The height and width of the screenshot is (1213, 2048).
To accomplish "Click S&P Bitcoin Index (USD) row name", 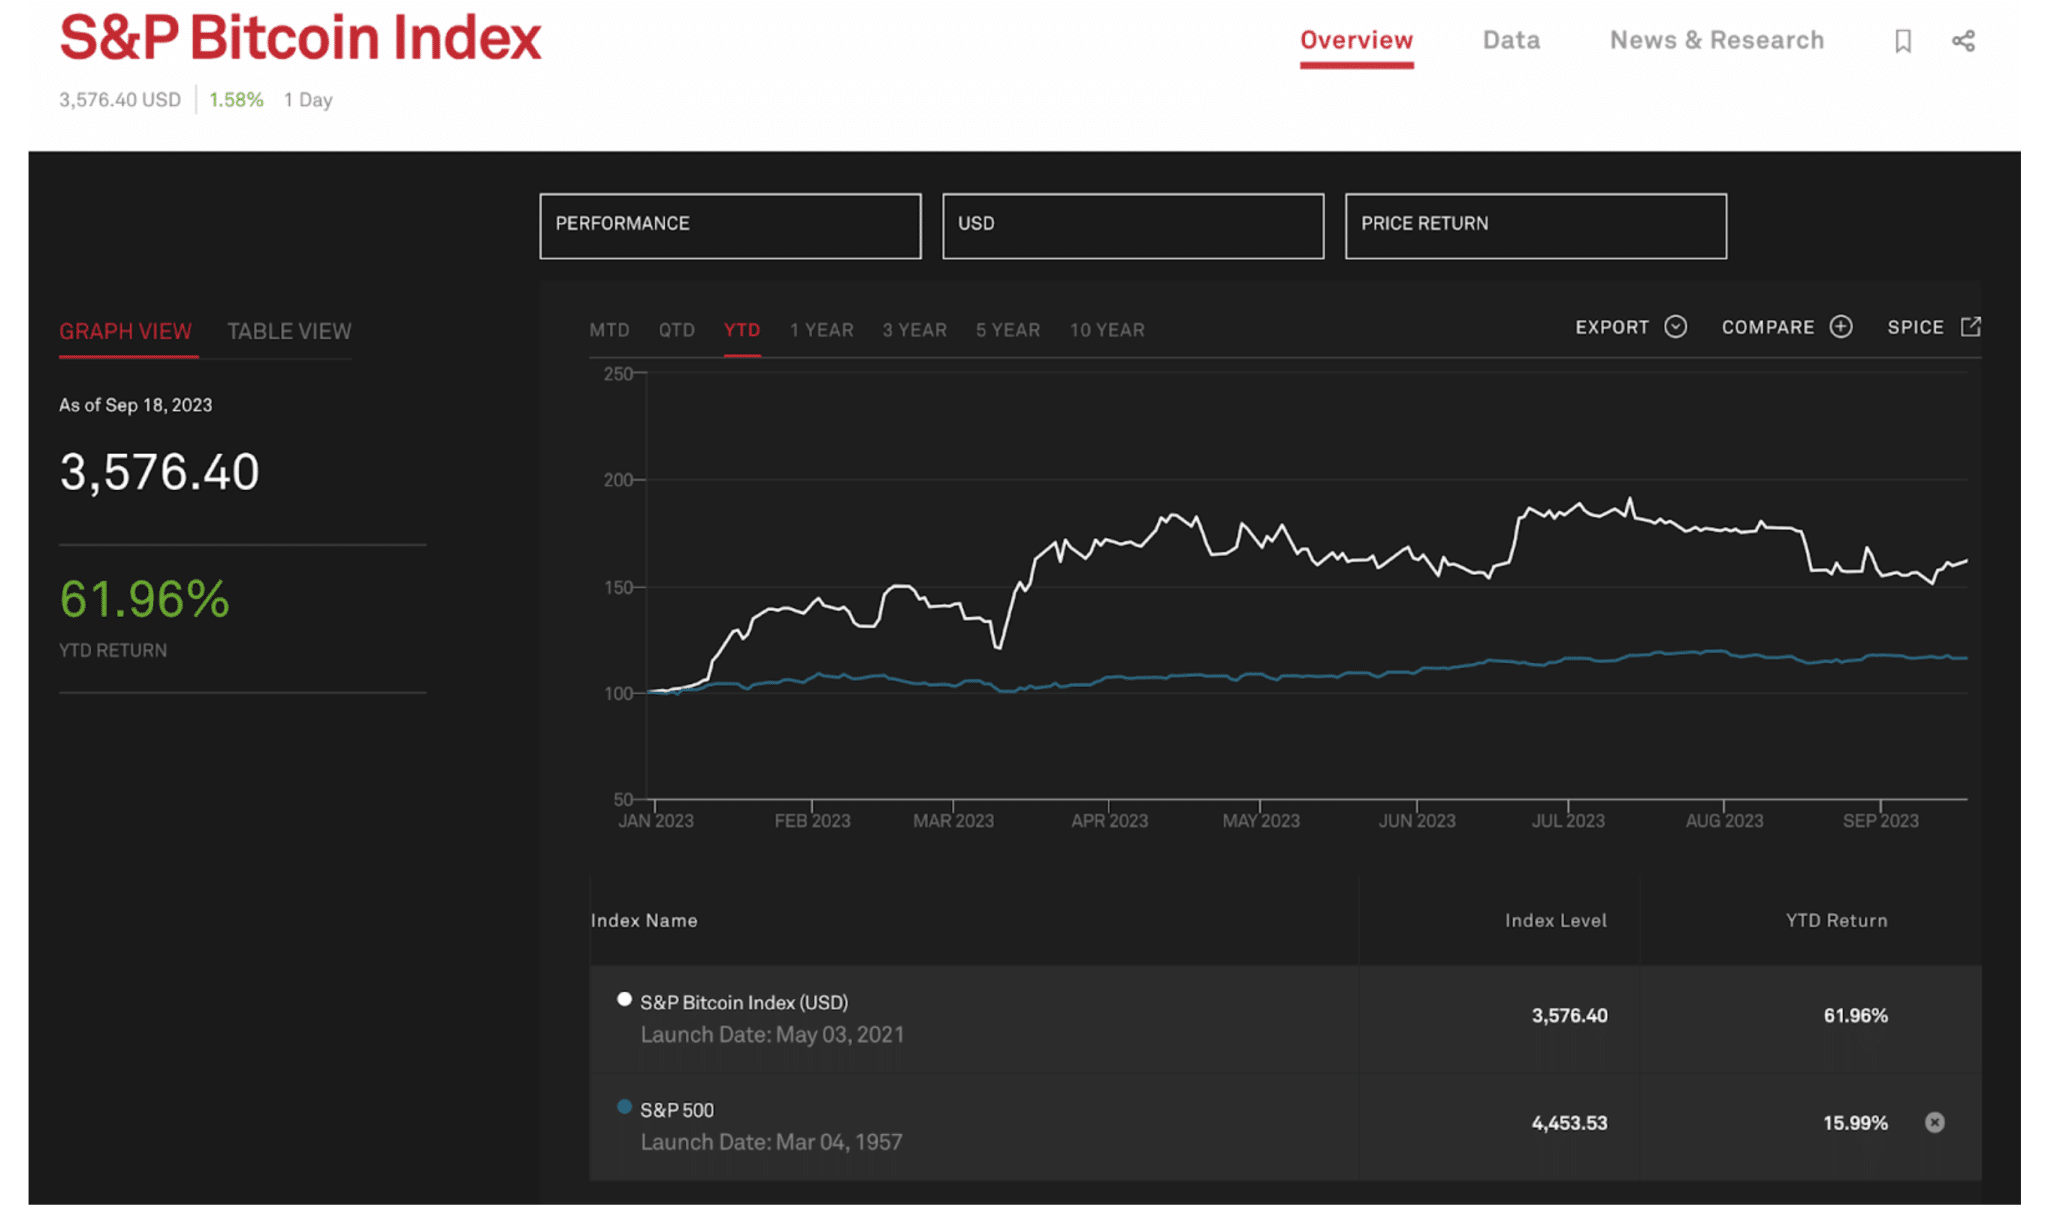I will click(744, 1002).
